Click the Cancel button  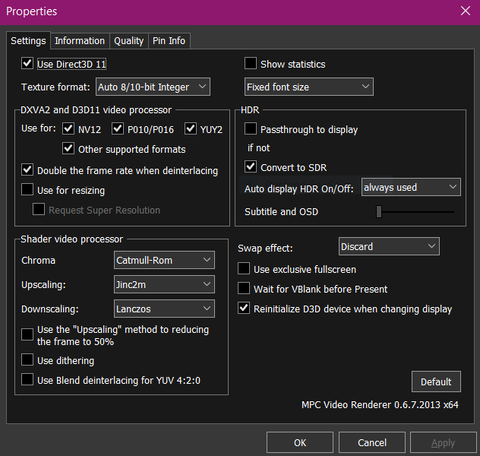tap(372, 443)
